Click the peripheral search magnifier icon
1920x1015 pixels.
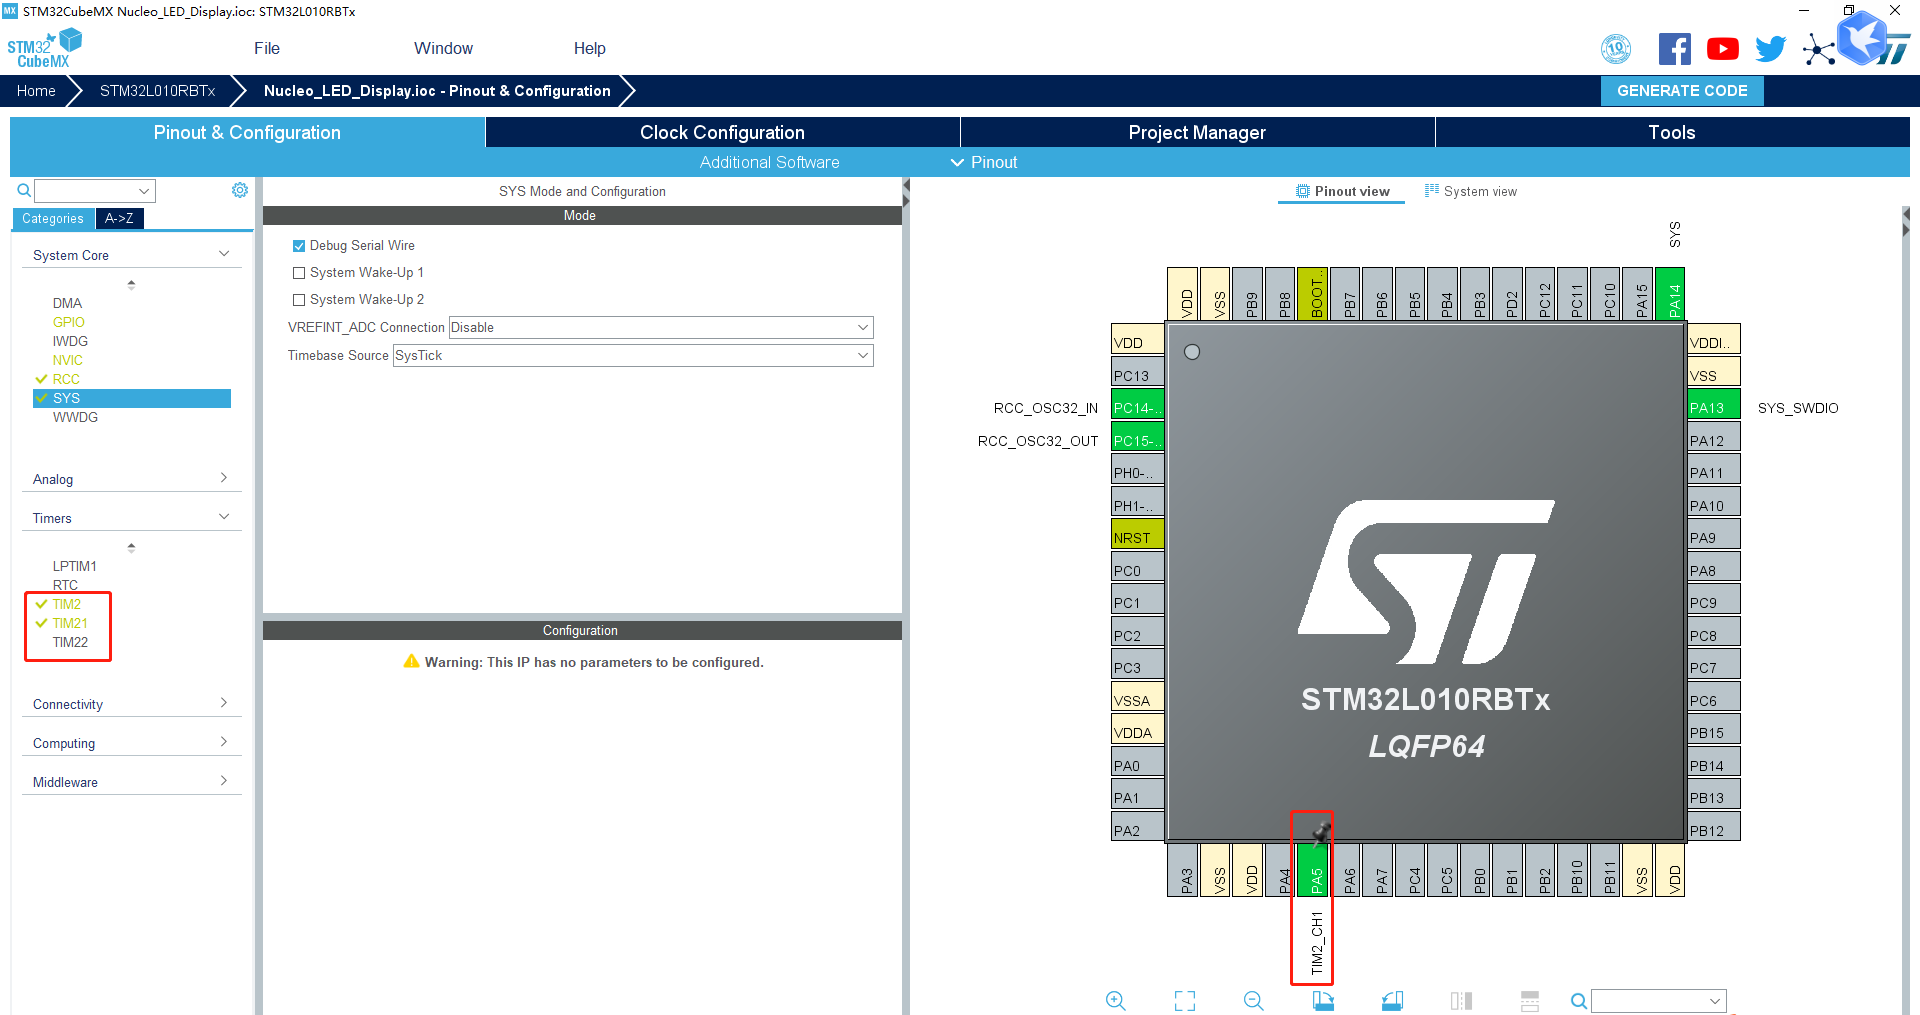point(24,190)
